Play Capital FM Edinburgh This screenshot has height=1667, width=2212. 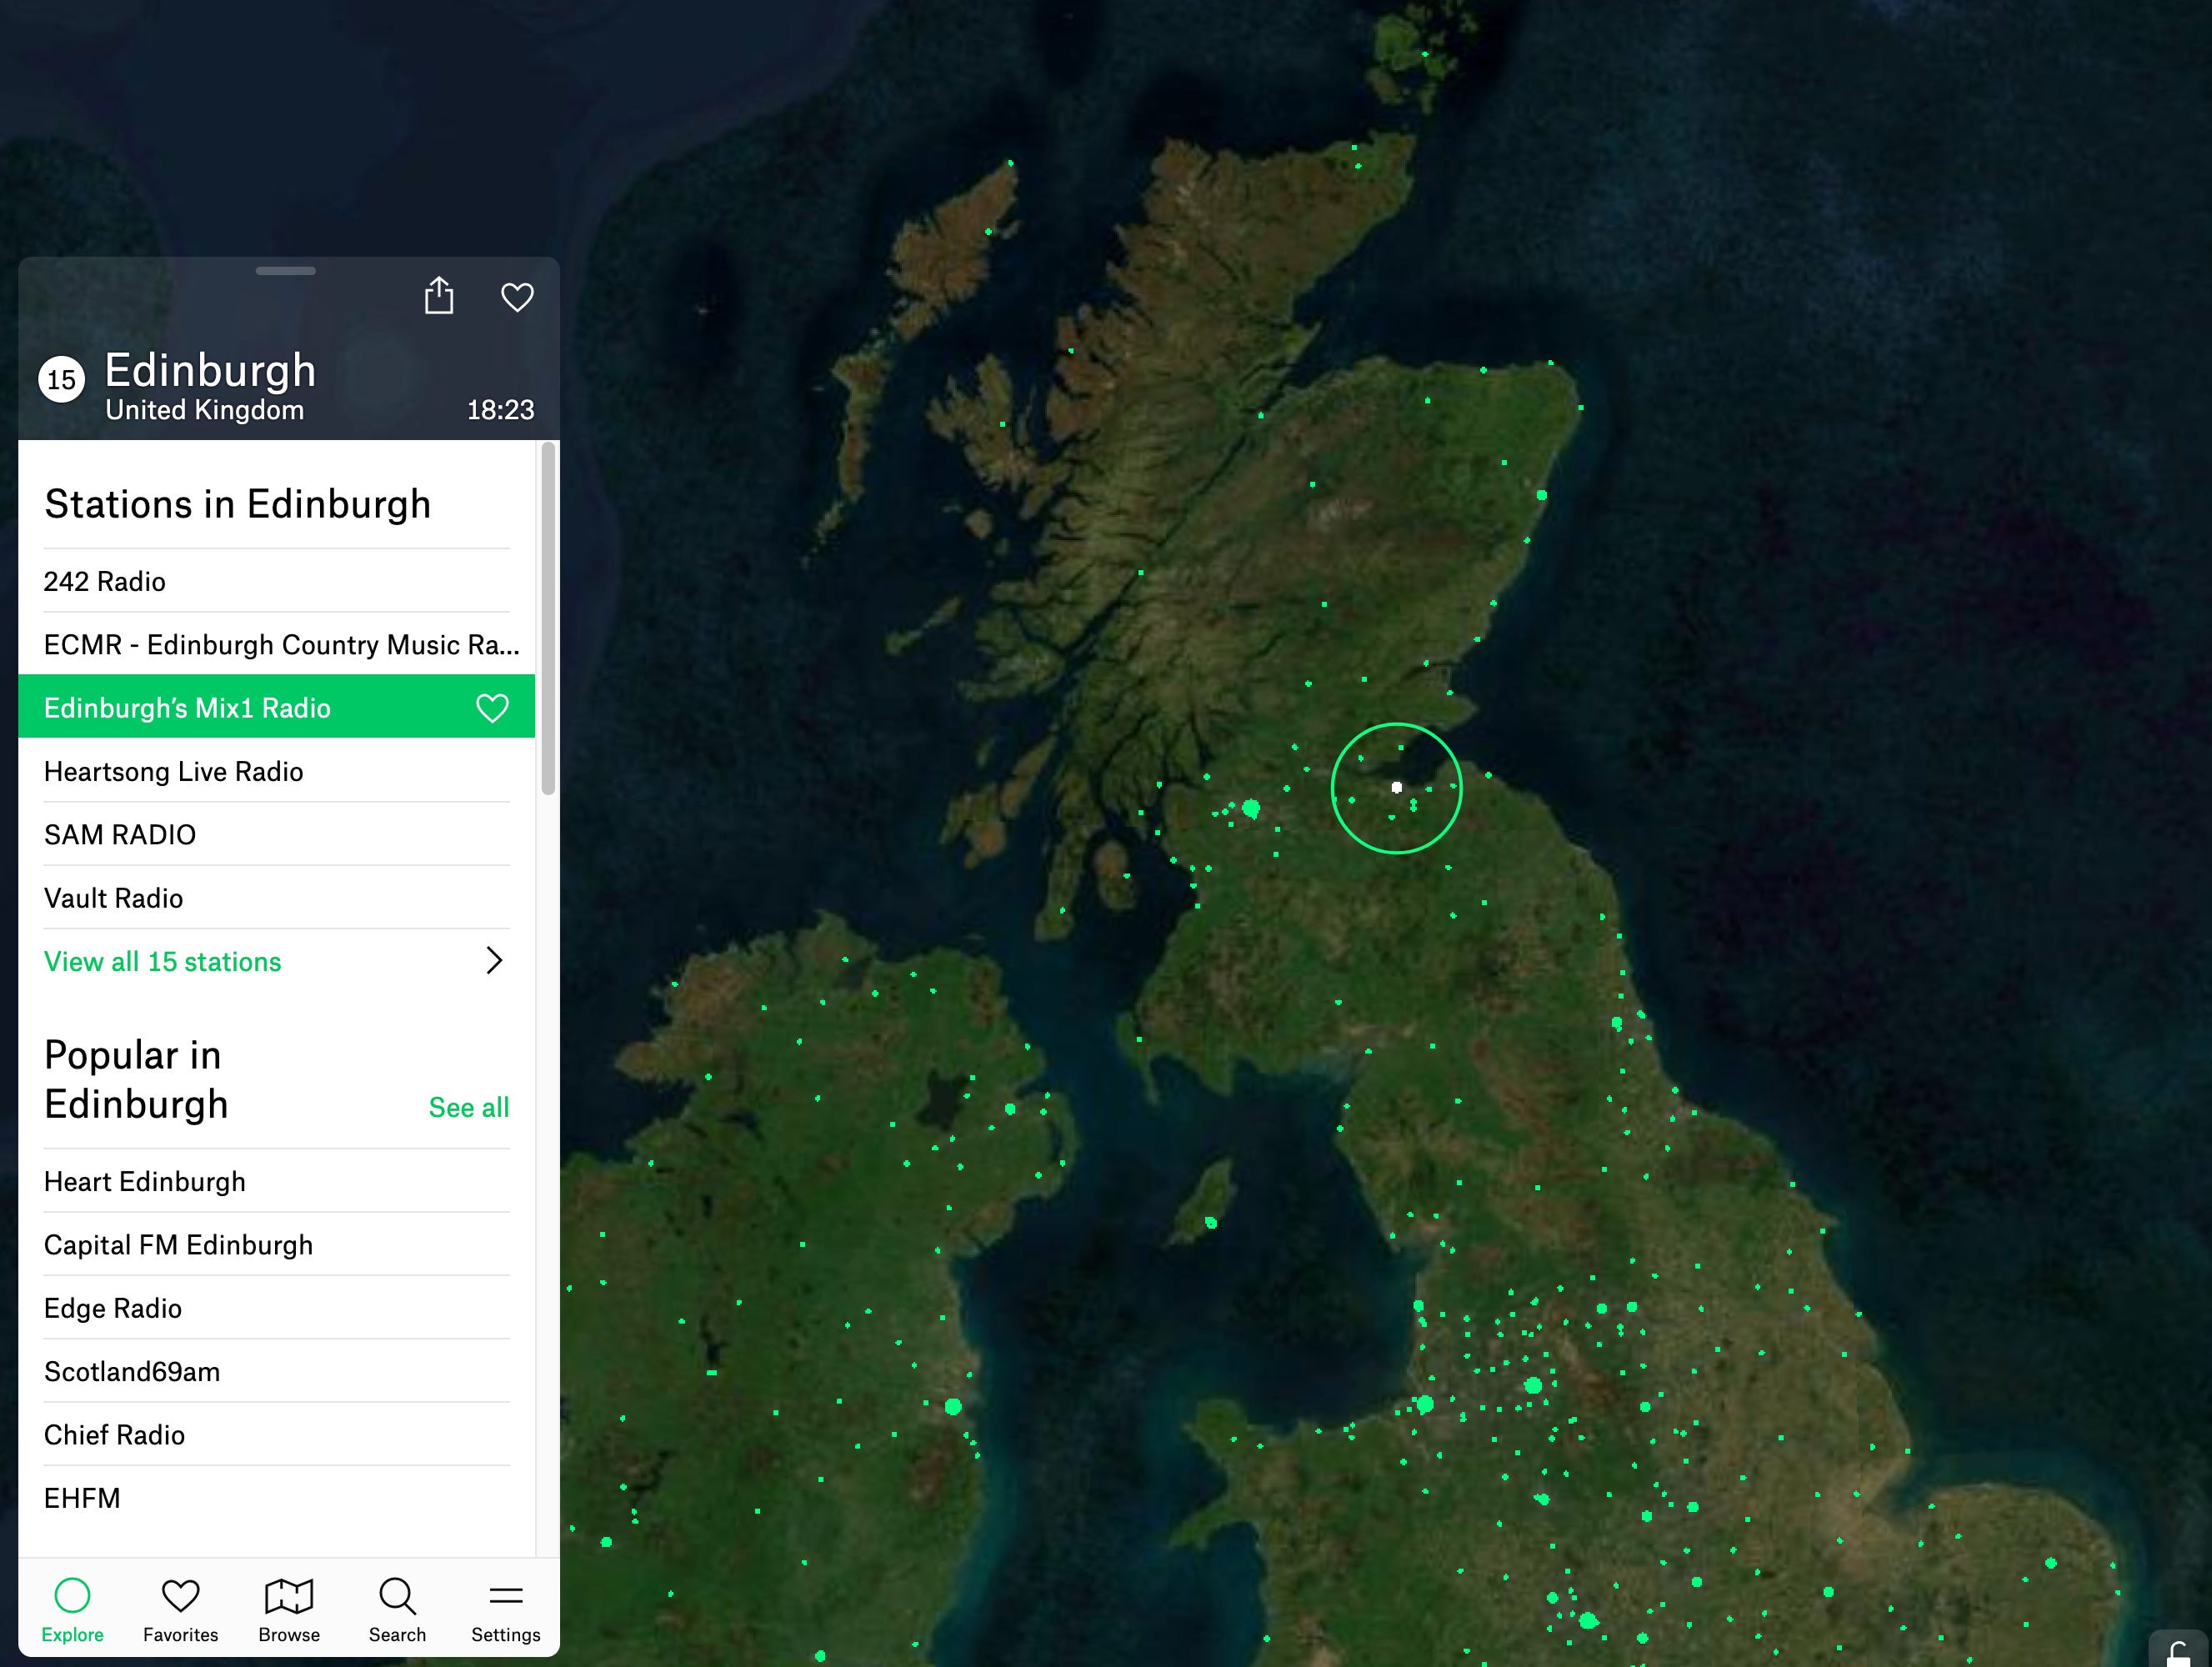tap(179, 1245)
